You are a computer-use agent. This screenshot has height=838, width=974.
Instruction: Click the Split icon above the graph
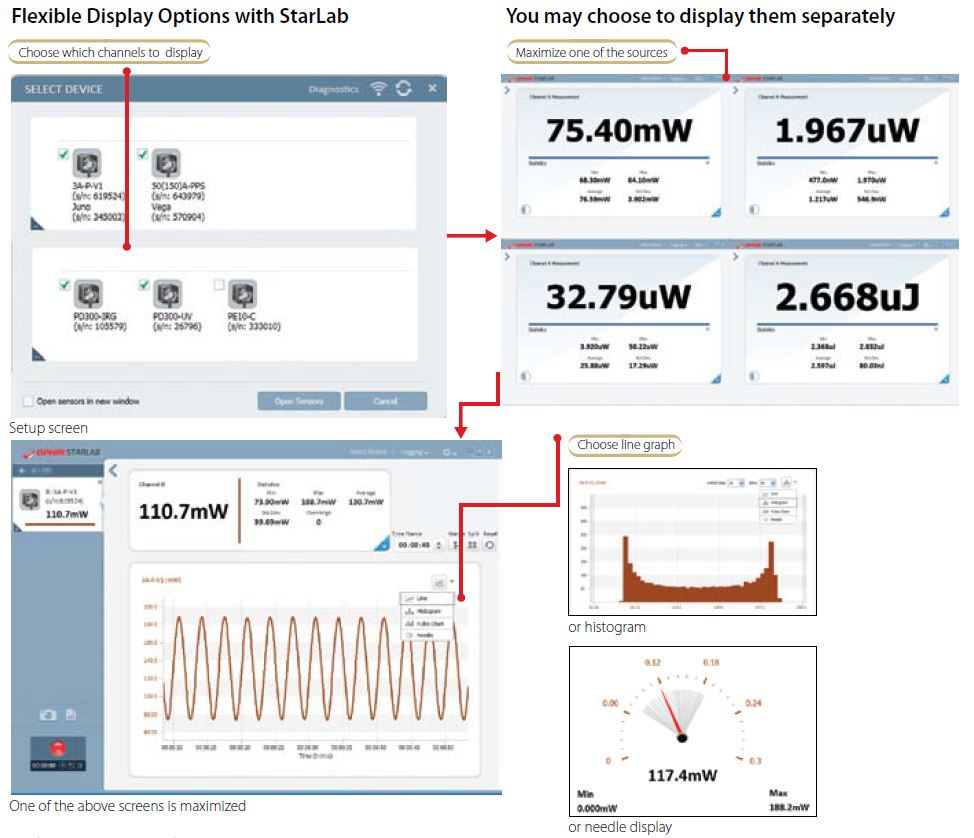473,545
